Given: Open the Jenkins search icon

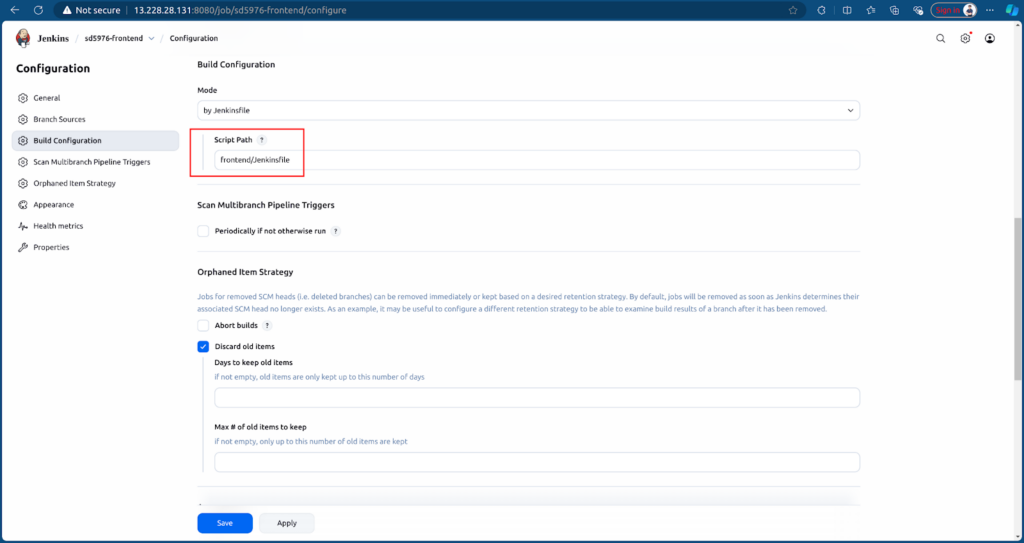Looking at the screenshot, I should pyautogui.click(x=940, y=39).
